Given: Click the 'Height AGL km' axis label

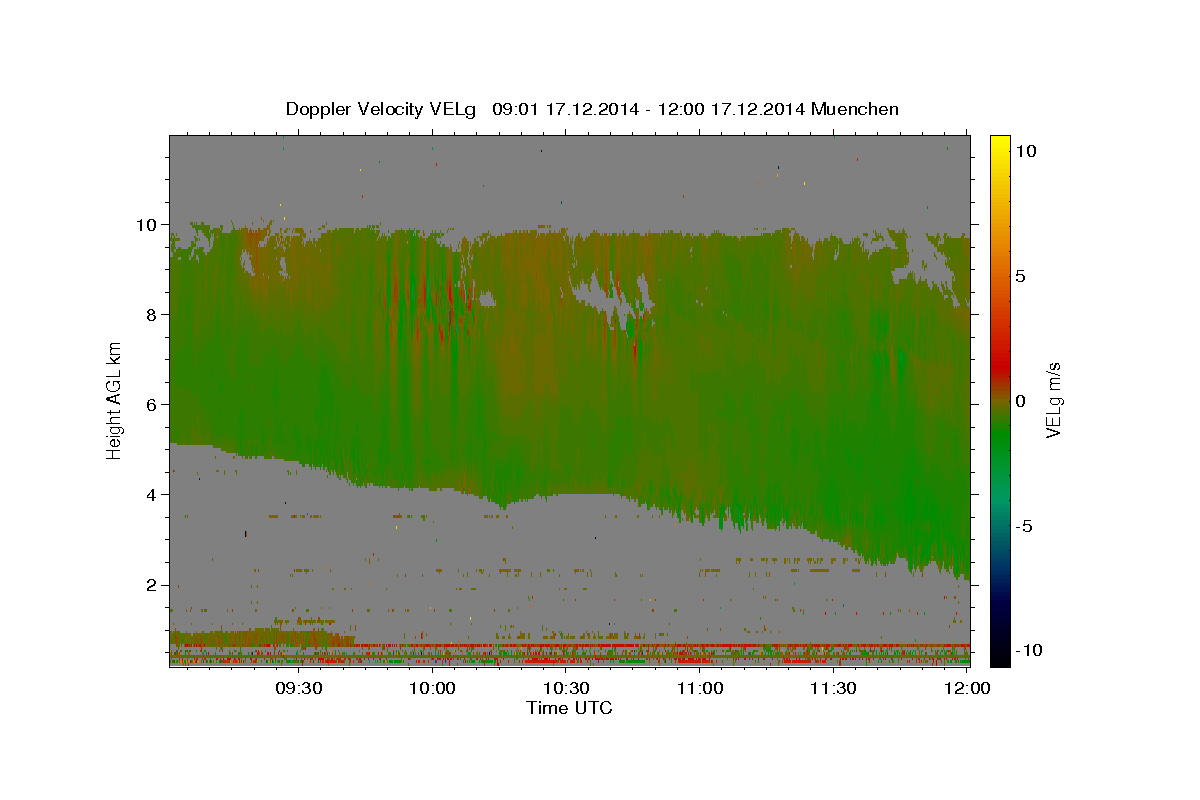Looking at the screenshot, I should [114, 402].
